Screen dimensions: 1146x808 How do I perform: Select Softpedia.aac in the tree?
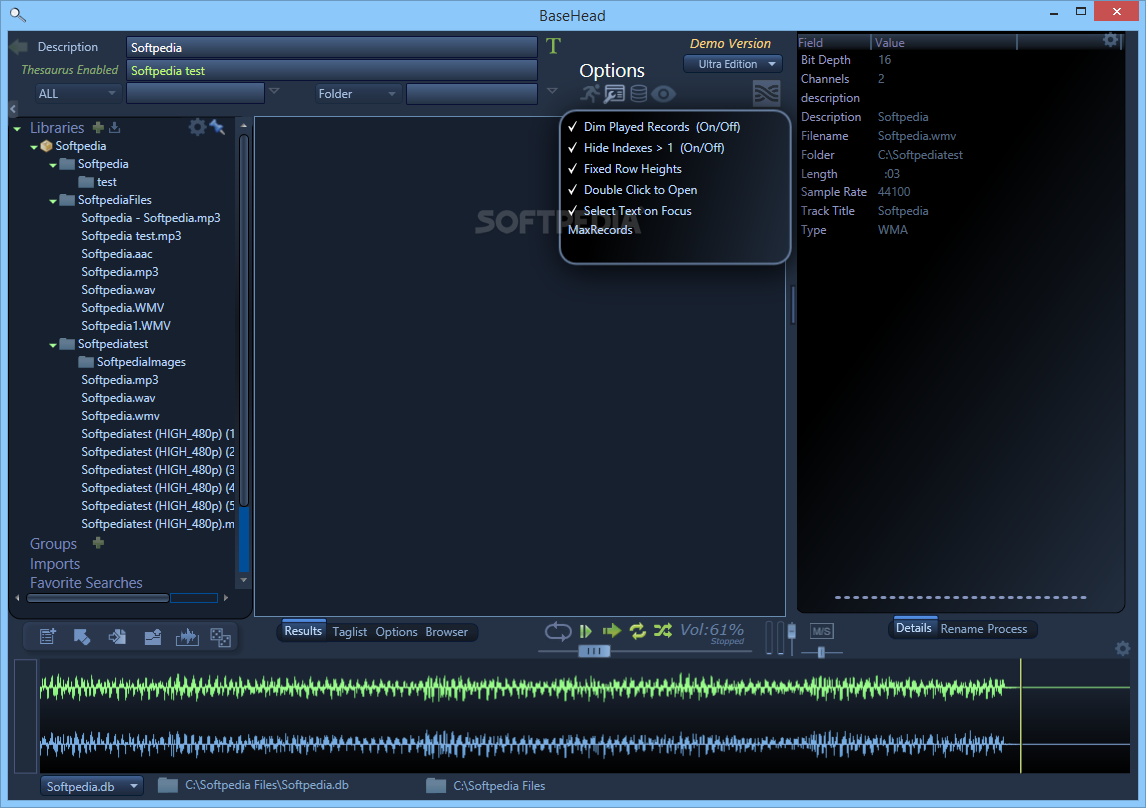pos(117,254)
